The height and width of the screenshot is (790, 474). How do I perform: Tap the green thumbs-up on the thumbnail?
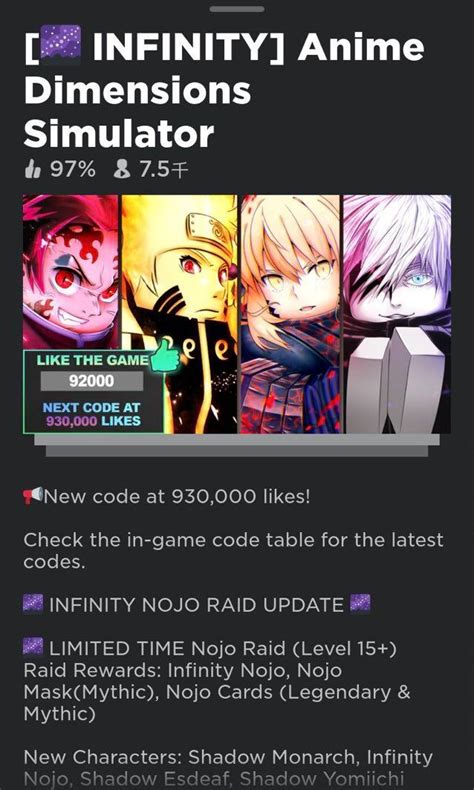(166, 356)
